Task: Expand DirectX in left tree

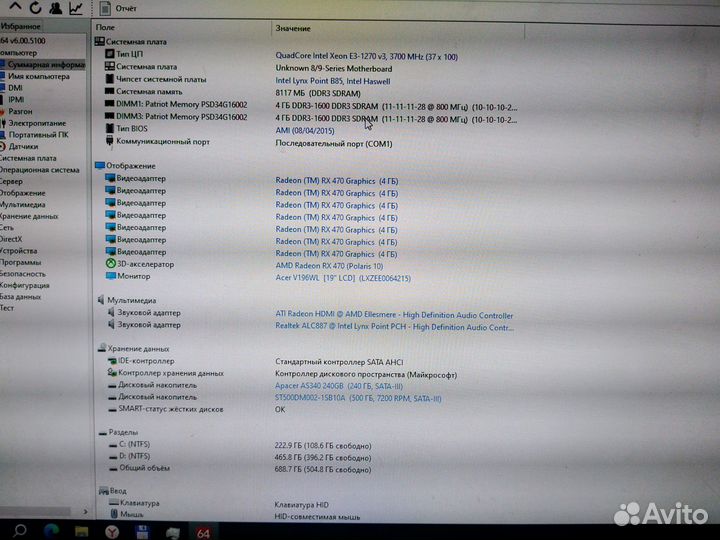Action: (x=11, y=239)
